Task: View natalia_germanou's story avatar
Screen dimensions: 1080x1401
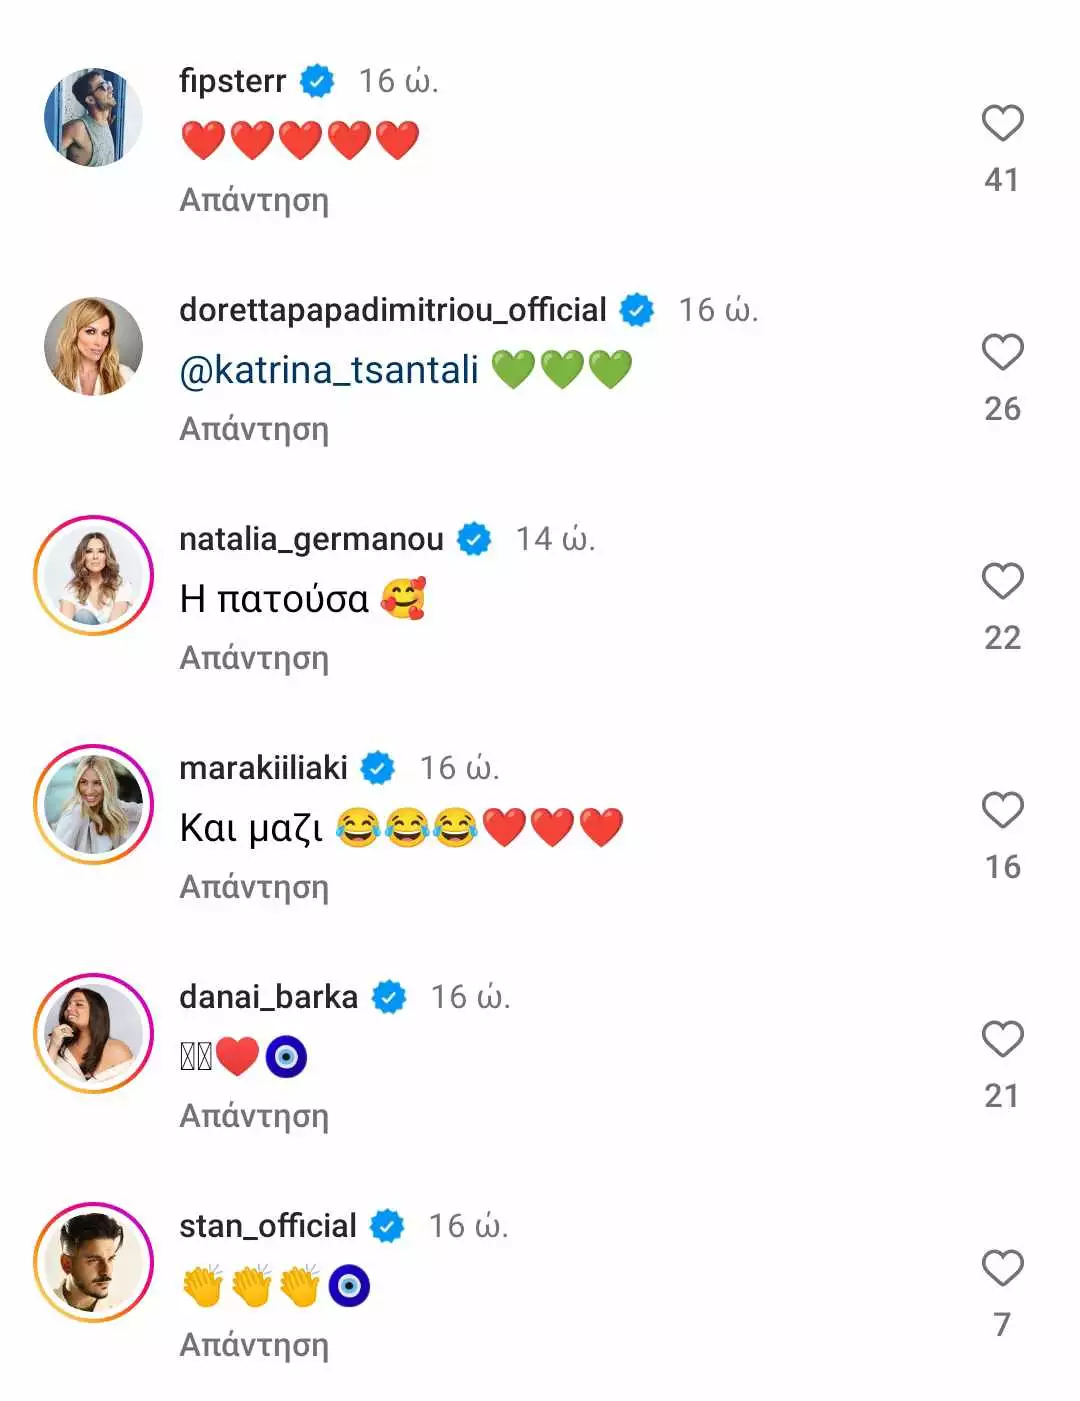Action: pyautogui.click(x=93, y=575)
